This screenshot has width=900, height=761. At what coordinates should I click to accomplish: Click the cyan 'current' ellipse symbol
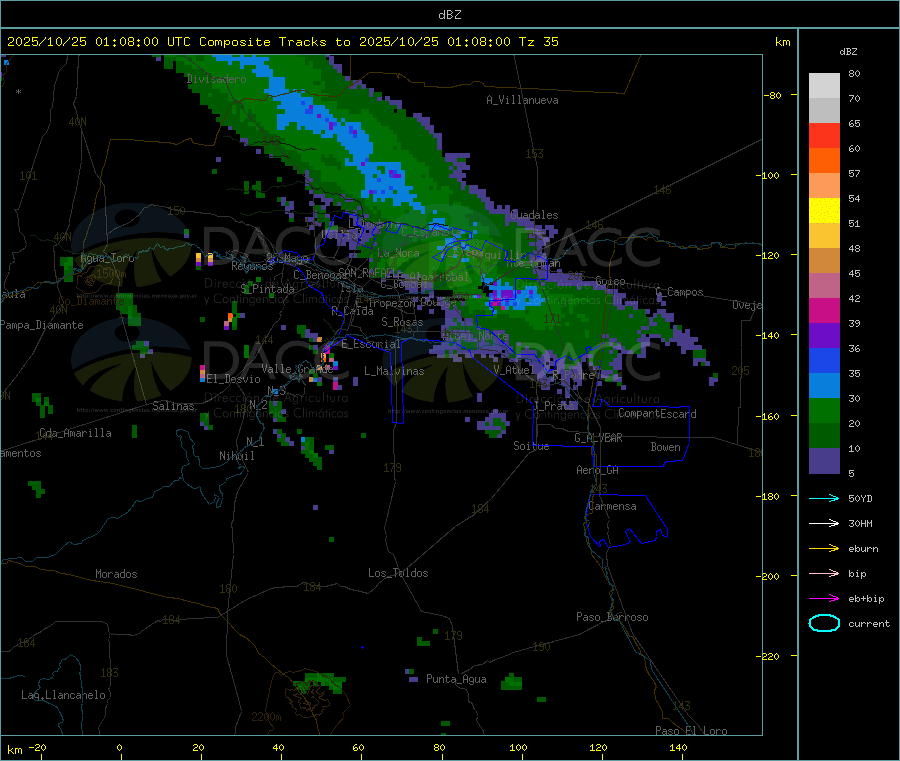(824, 623)
